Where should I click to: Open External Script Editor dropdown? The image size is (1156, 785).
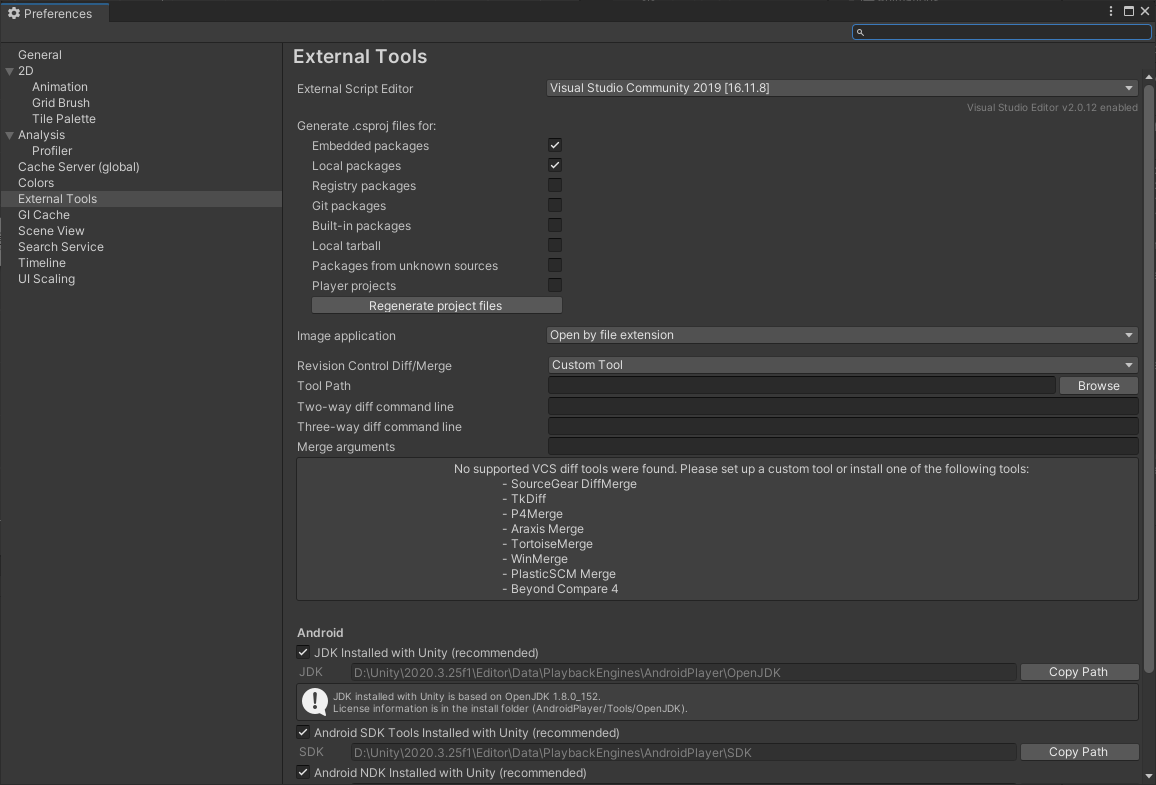pos(842,88)
